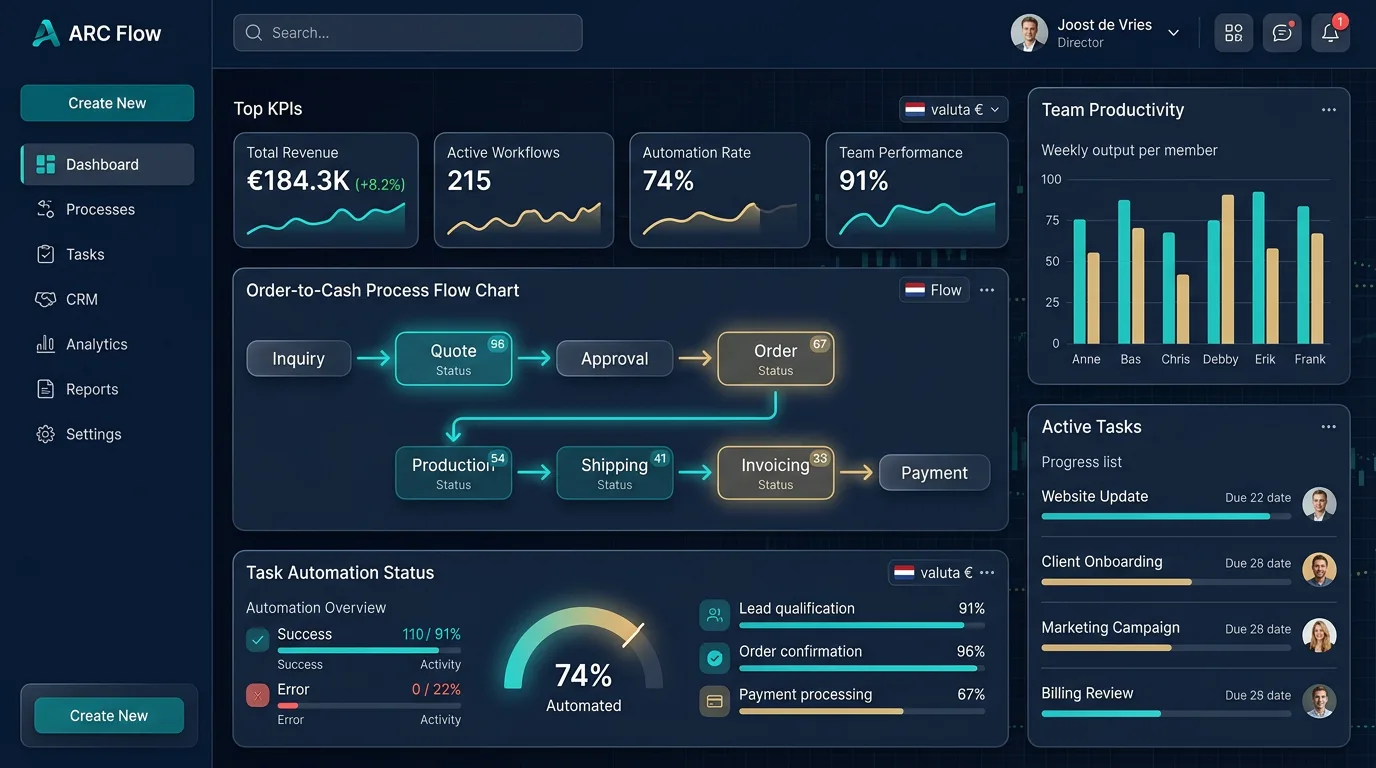Open the valuta € dropdown in Top KPIs

coord(953,110)
